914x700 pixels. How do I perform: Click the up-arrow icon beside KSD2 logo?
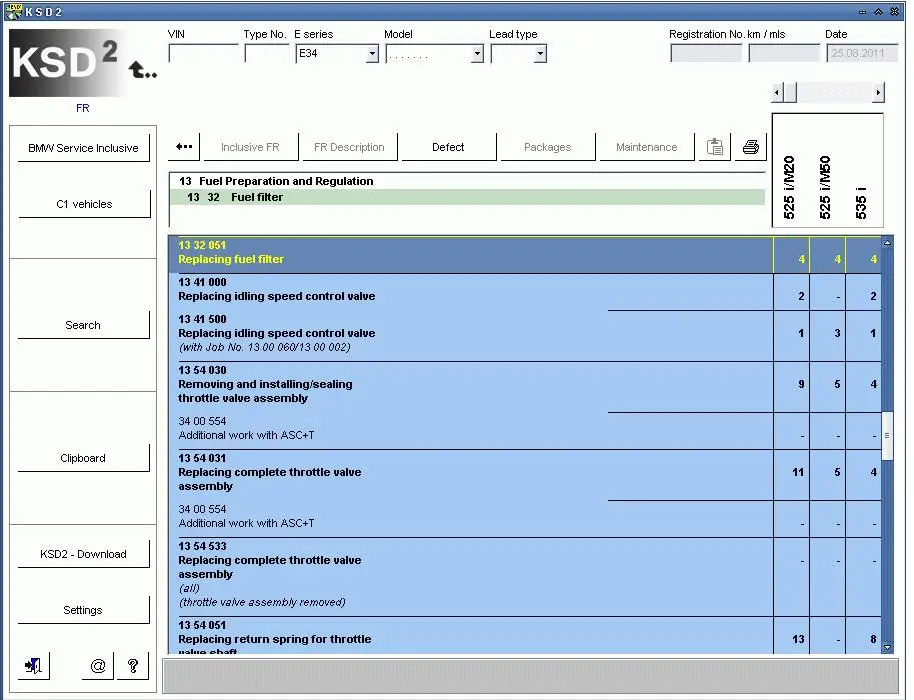tap(143, 69)
